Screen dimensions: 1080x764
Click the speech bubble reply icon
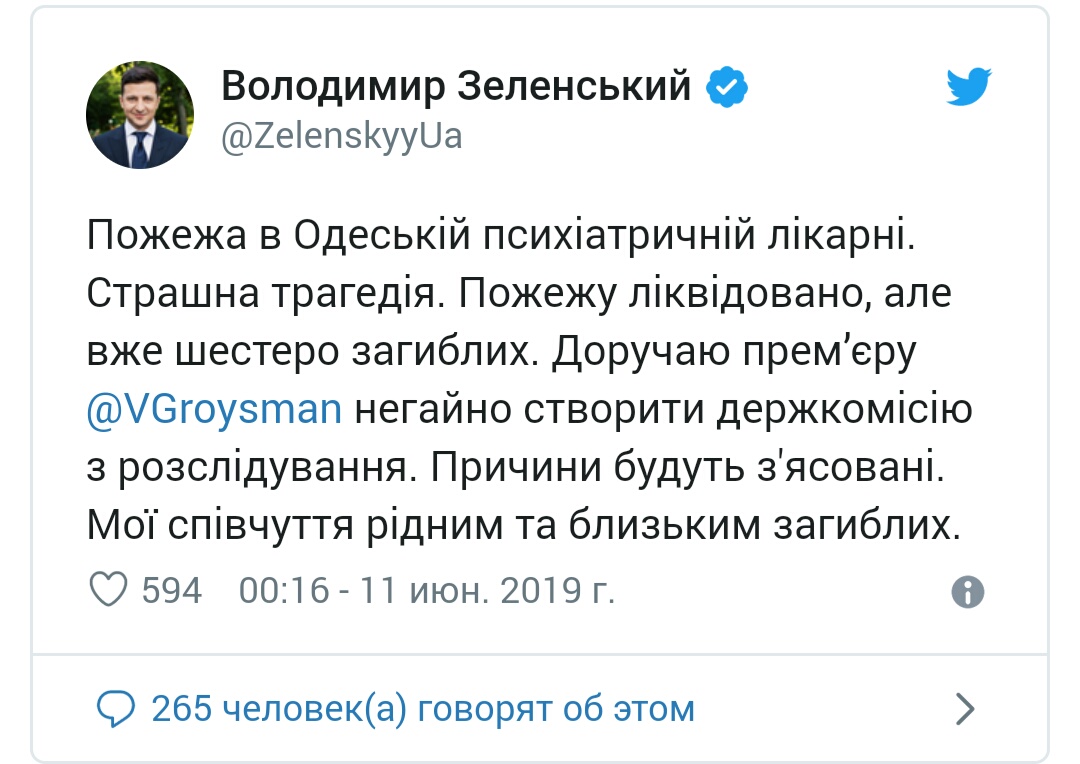[116, 709]
